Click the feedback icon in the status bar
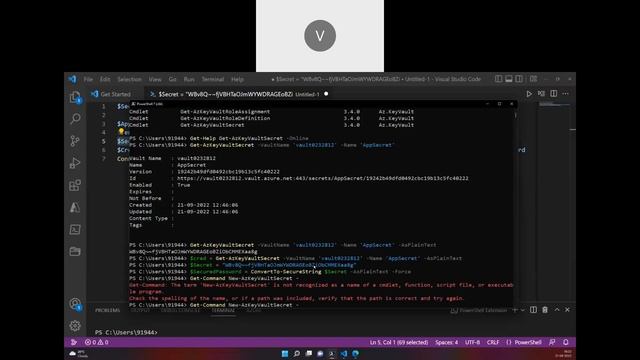The height and width of the screenshot is (360, 640). pyautogui.click(x=552, y=342)
